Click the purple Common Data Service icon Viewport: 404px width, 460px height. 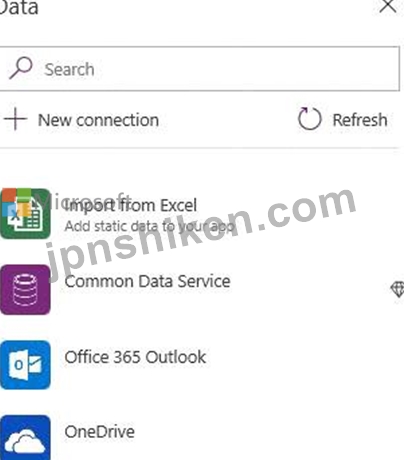pyautogui.click(x=25, y=289)
